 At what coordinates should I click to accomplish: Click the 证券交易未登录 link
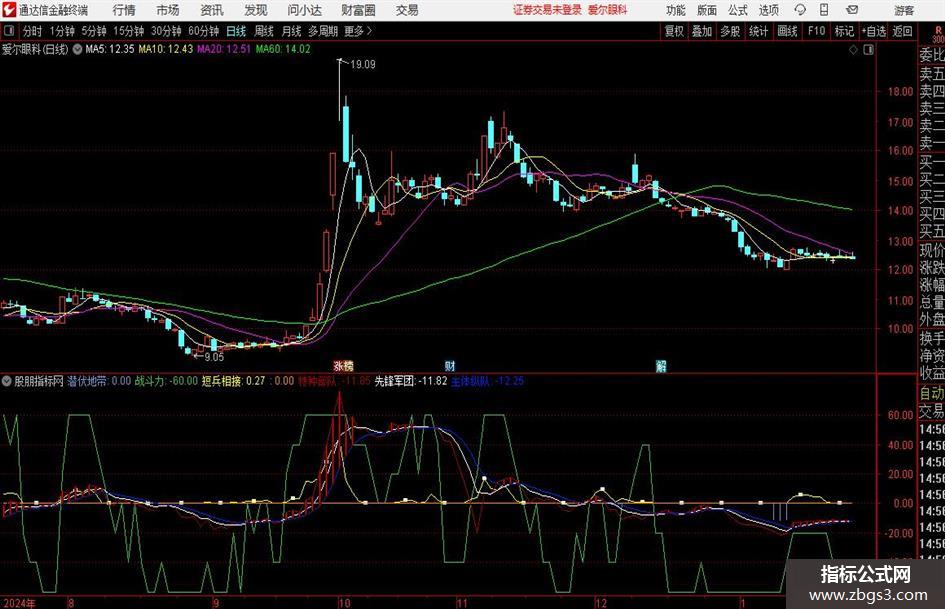pos(547,10)
